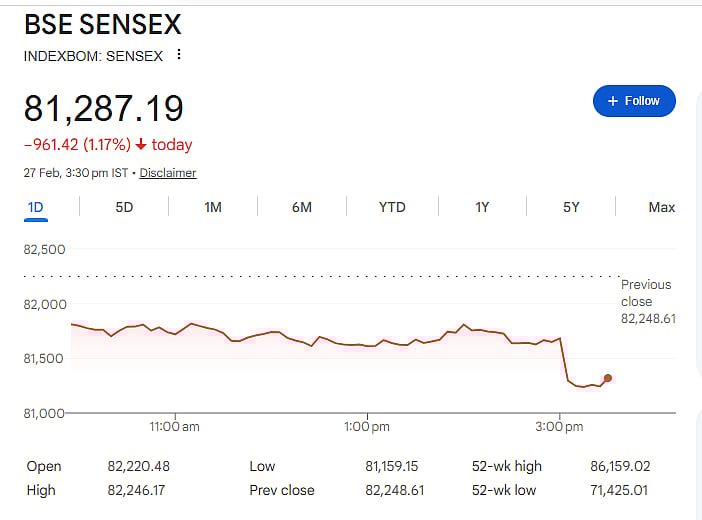Click the plus icon in Follow button
Viewport: 702px width, 520px height.
point(613,101)
